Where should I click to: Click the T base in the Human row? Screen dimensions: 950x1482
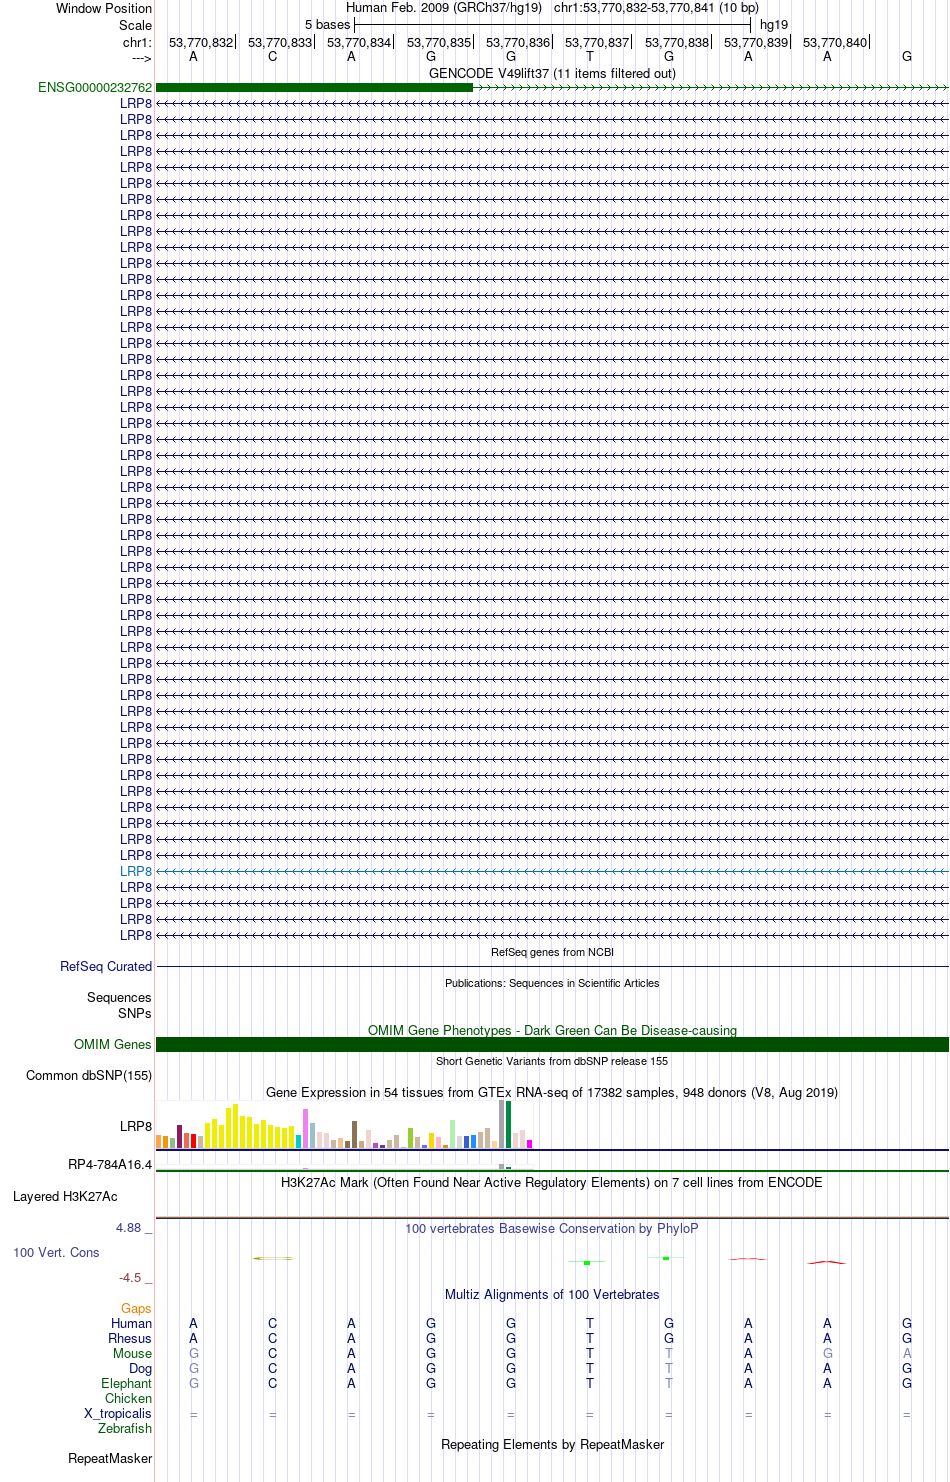coord(590,1324)
